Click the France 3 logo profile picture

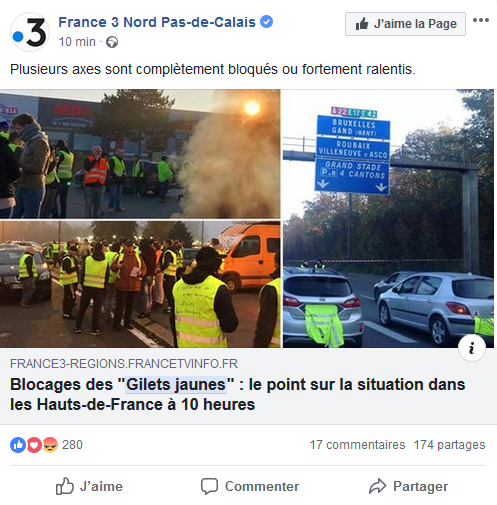(30, 32)
